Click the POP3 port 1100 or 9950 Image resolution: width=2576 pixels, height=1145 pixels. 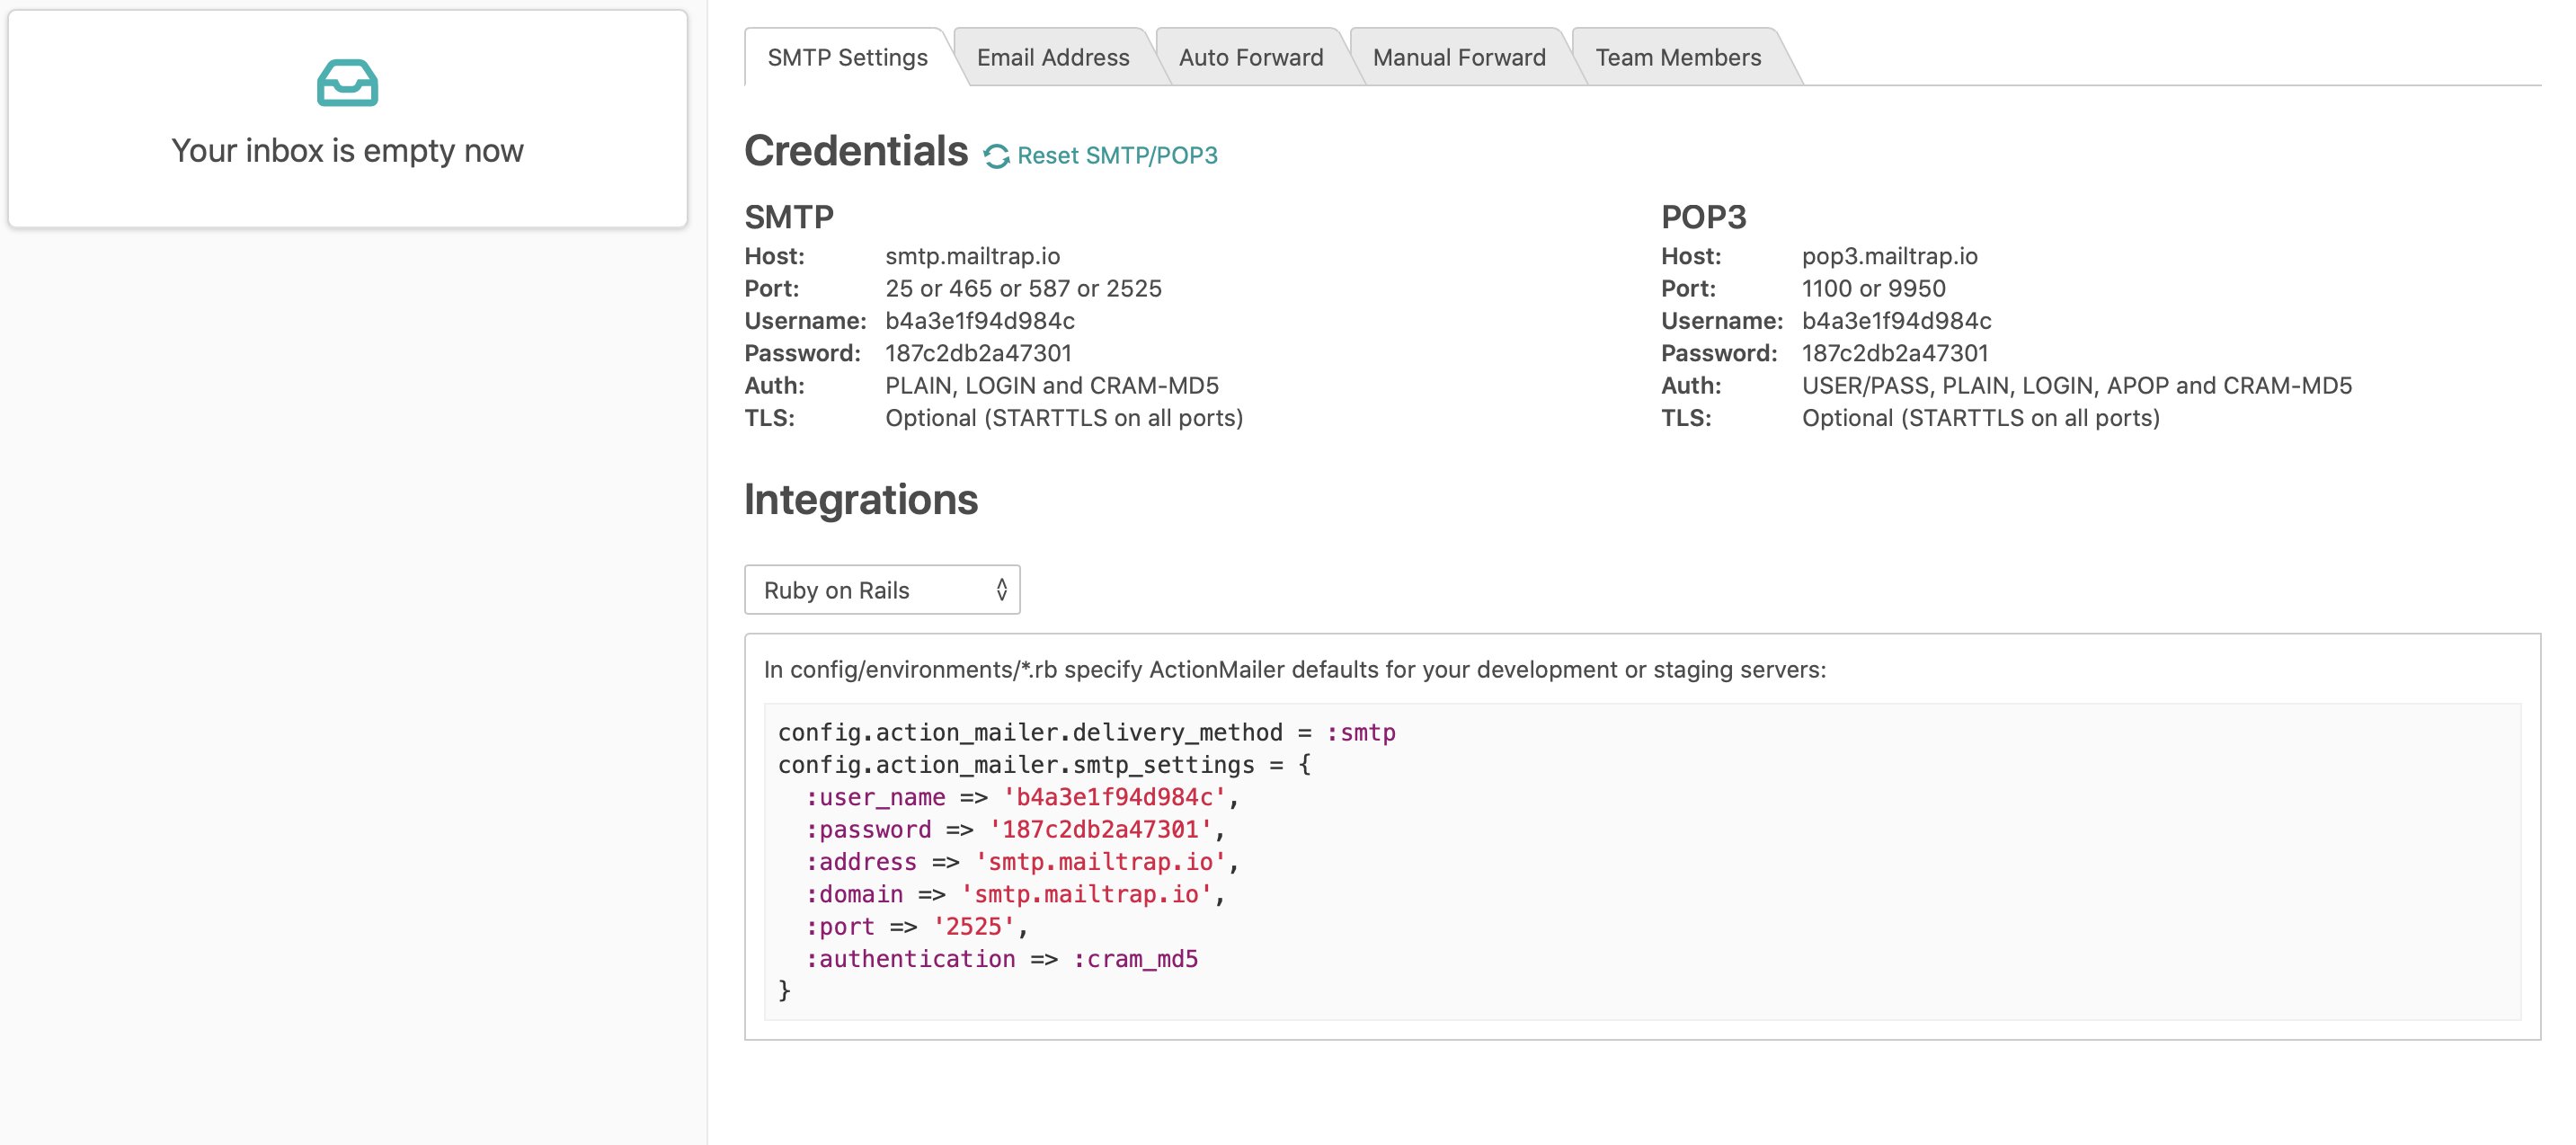point(1873,288)
